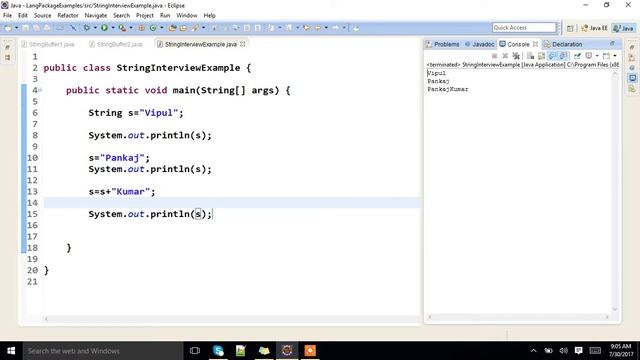
Task: Switch to the StringBuffer1.java editor tab
Action: [48, 44]
